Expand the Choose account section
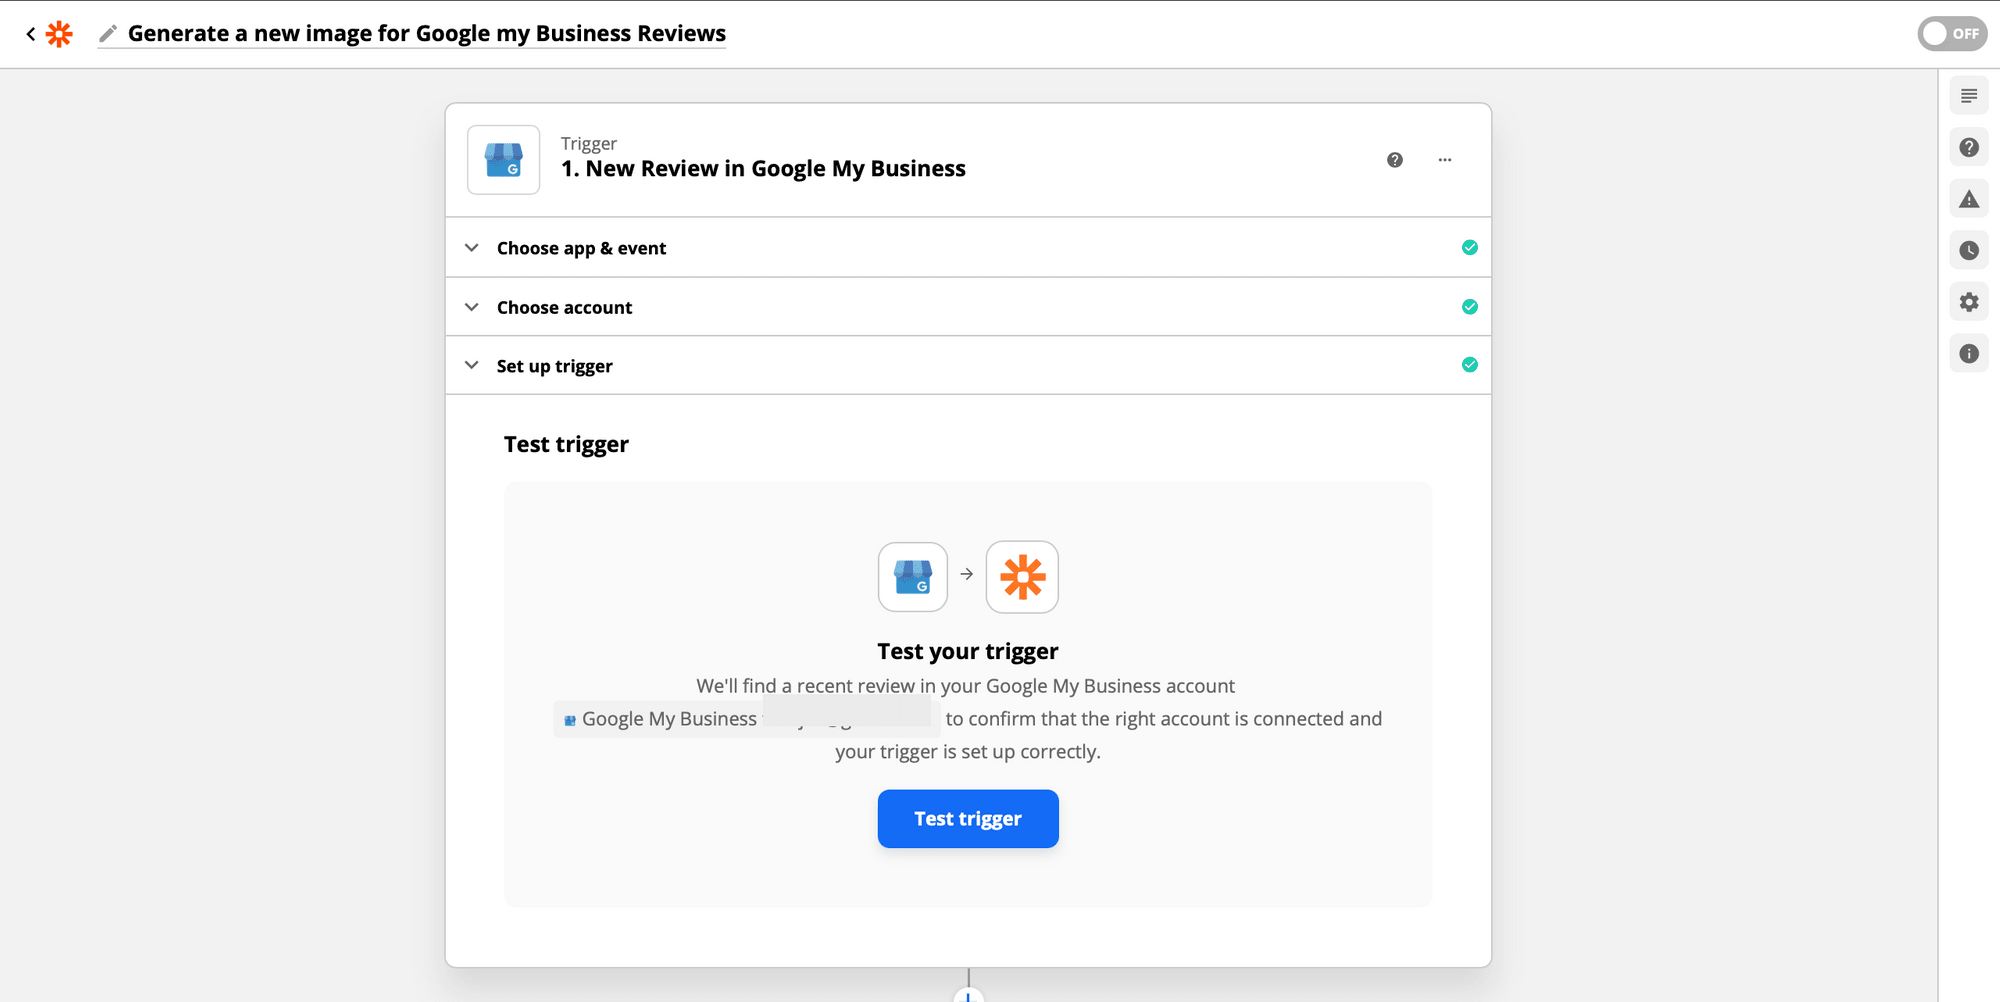 point(968,307)
